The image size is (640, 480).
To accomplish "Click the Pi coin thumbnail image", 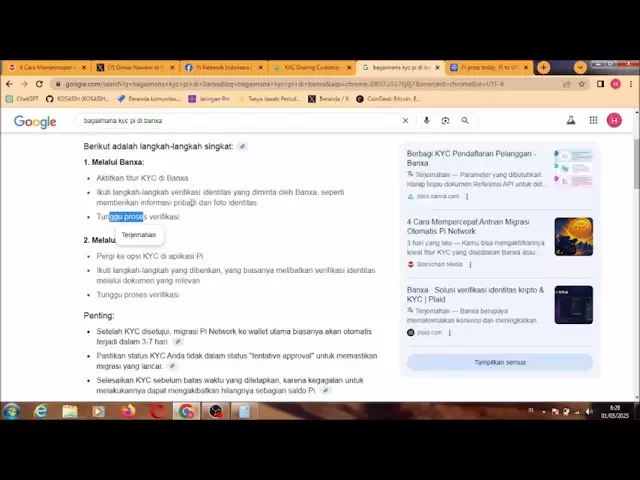I will tap(573, 237).
